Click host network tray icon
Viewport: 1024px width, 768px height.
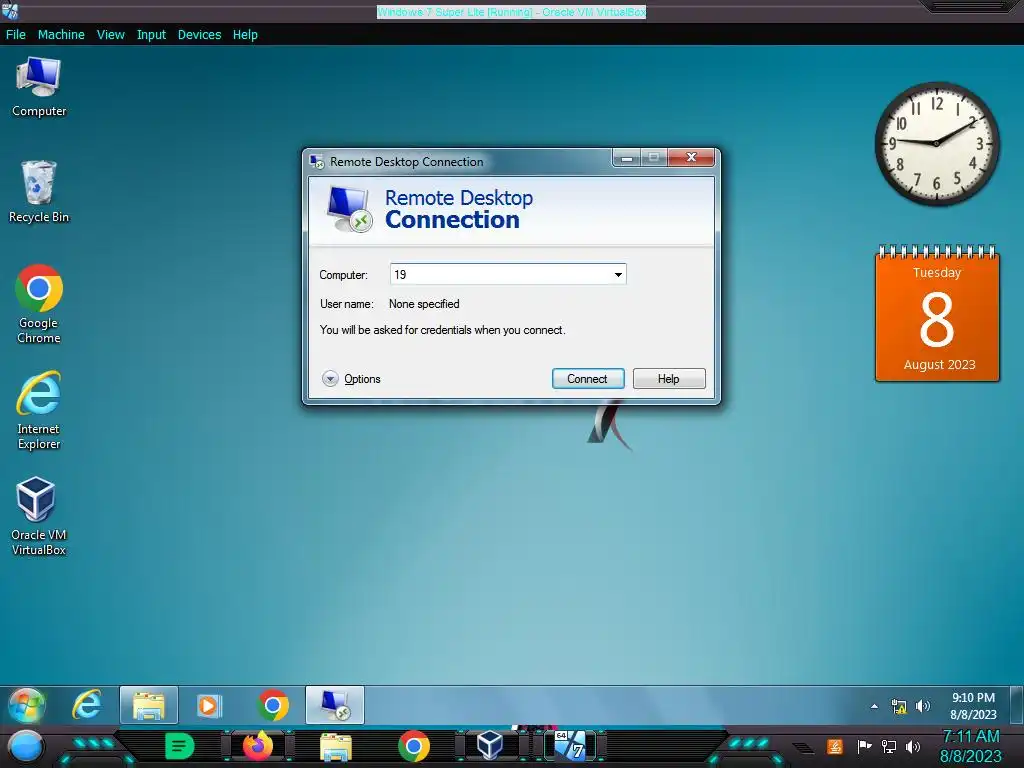coord(888,746)
